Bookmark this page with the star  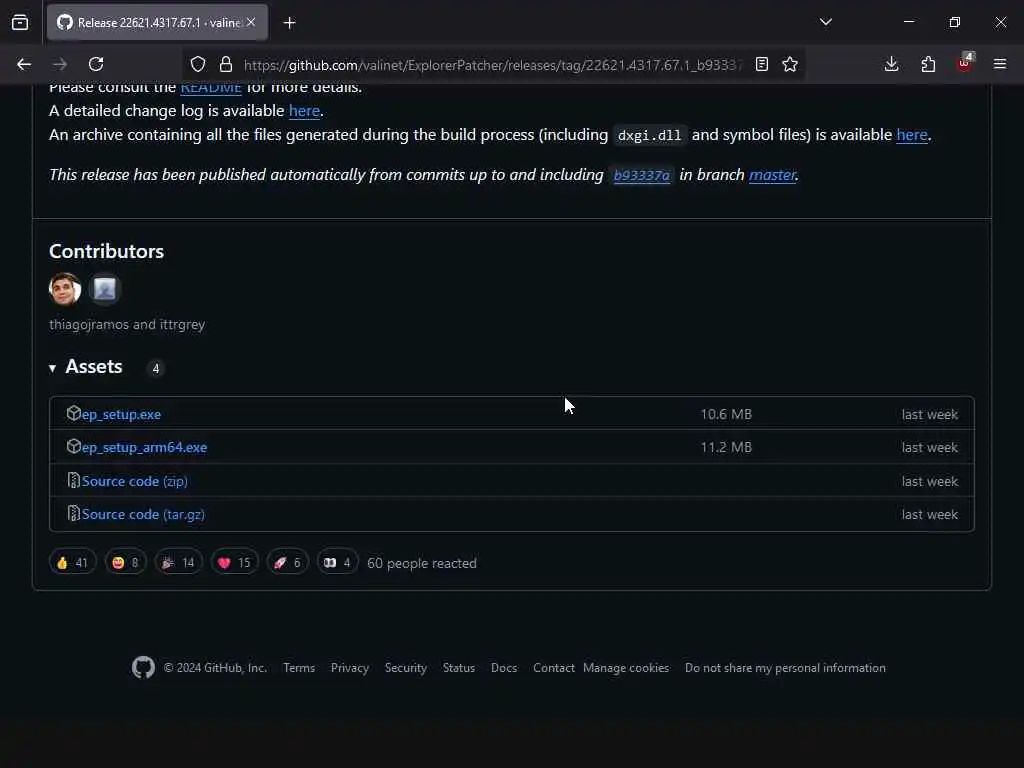pos(790,64)
